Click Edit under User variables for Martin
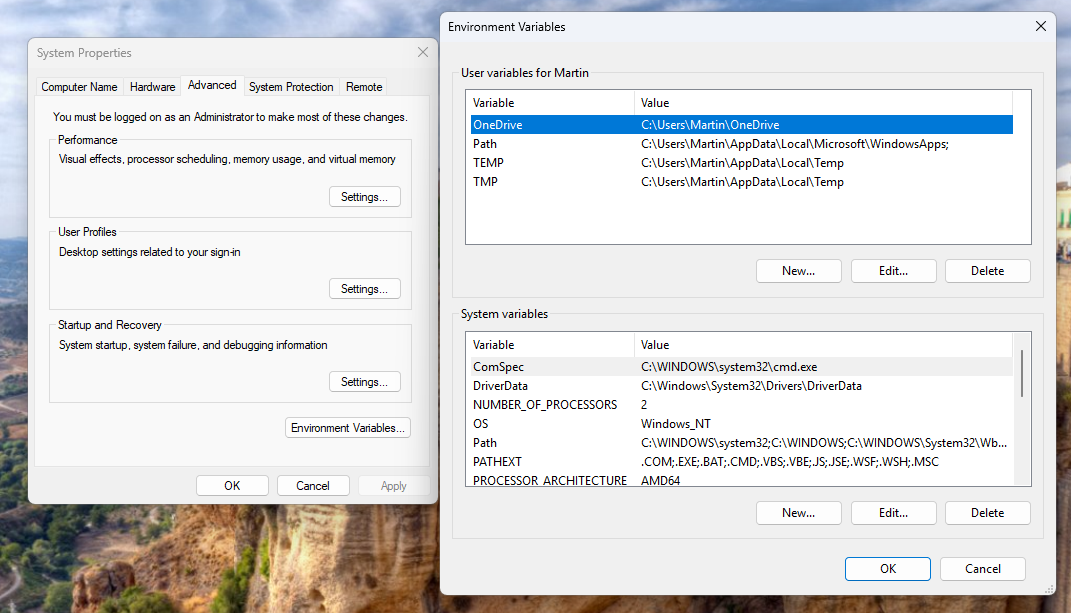This screenshot has width=1071, height=613. tap(893, 271)
